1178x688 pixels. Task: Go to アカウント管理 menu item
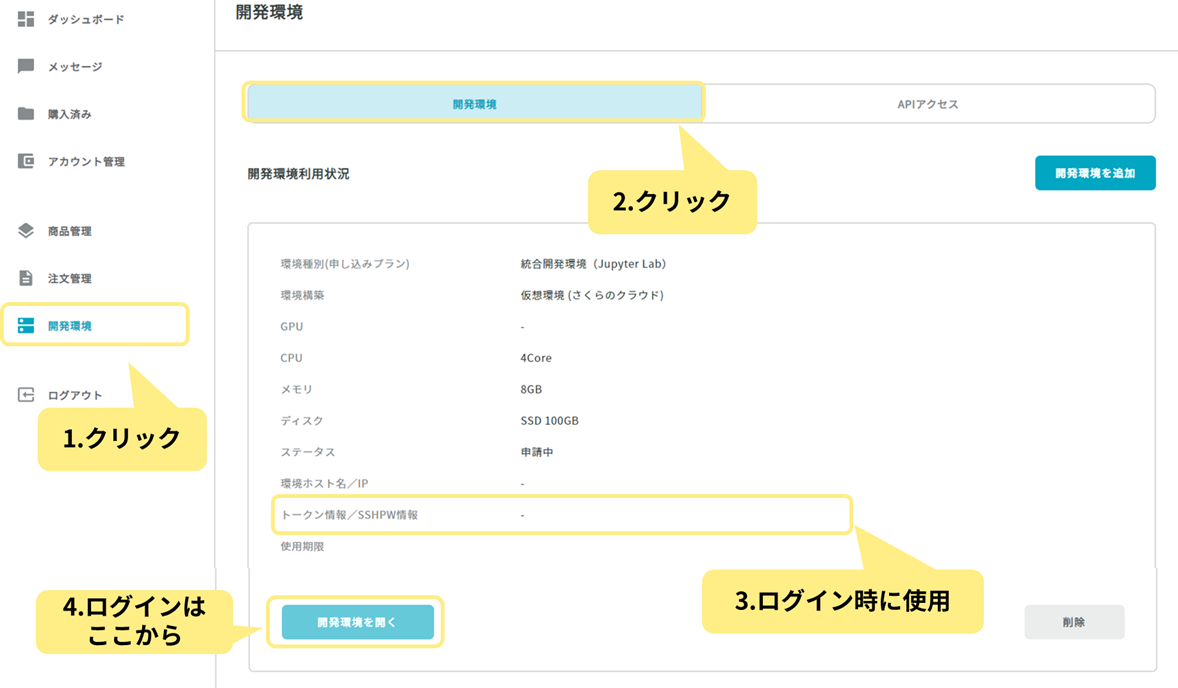(x=86, y=161)
